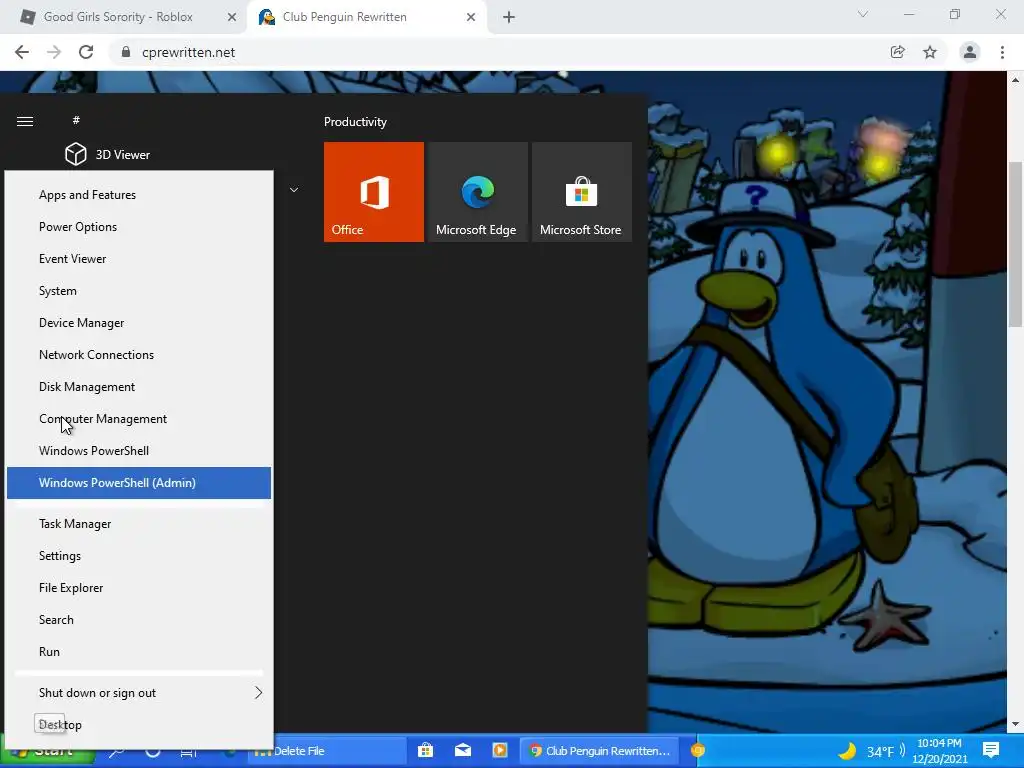This screenshot has height=768, width=1024.
Task: Open the orange media player taskbar icon
Action: [500, 750]
